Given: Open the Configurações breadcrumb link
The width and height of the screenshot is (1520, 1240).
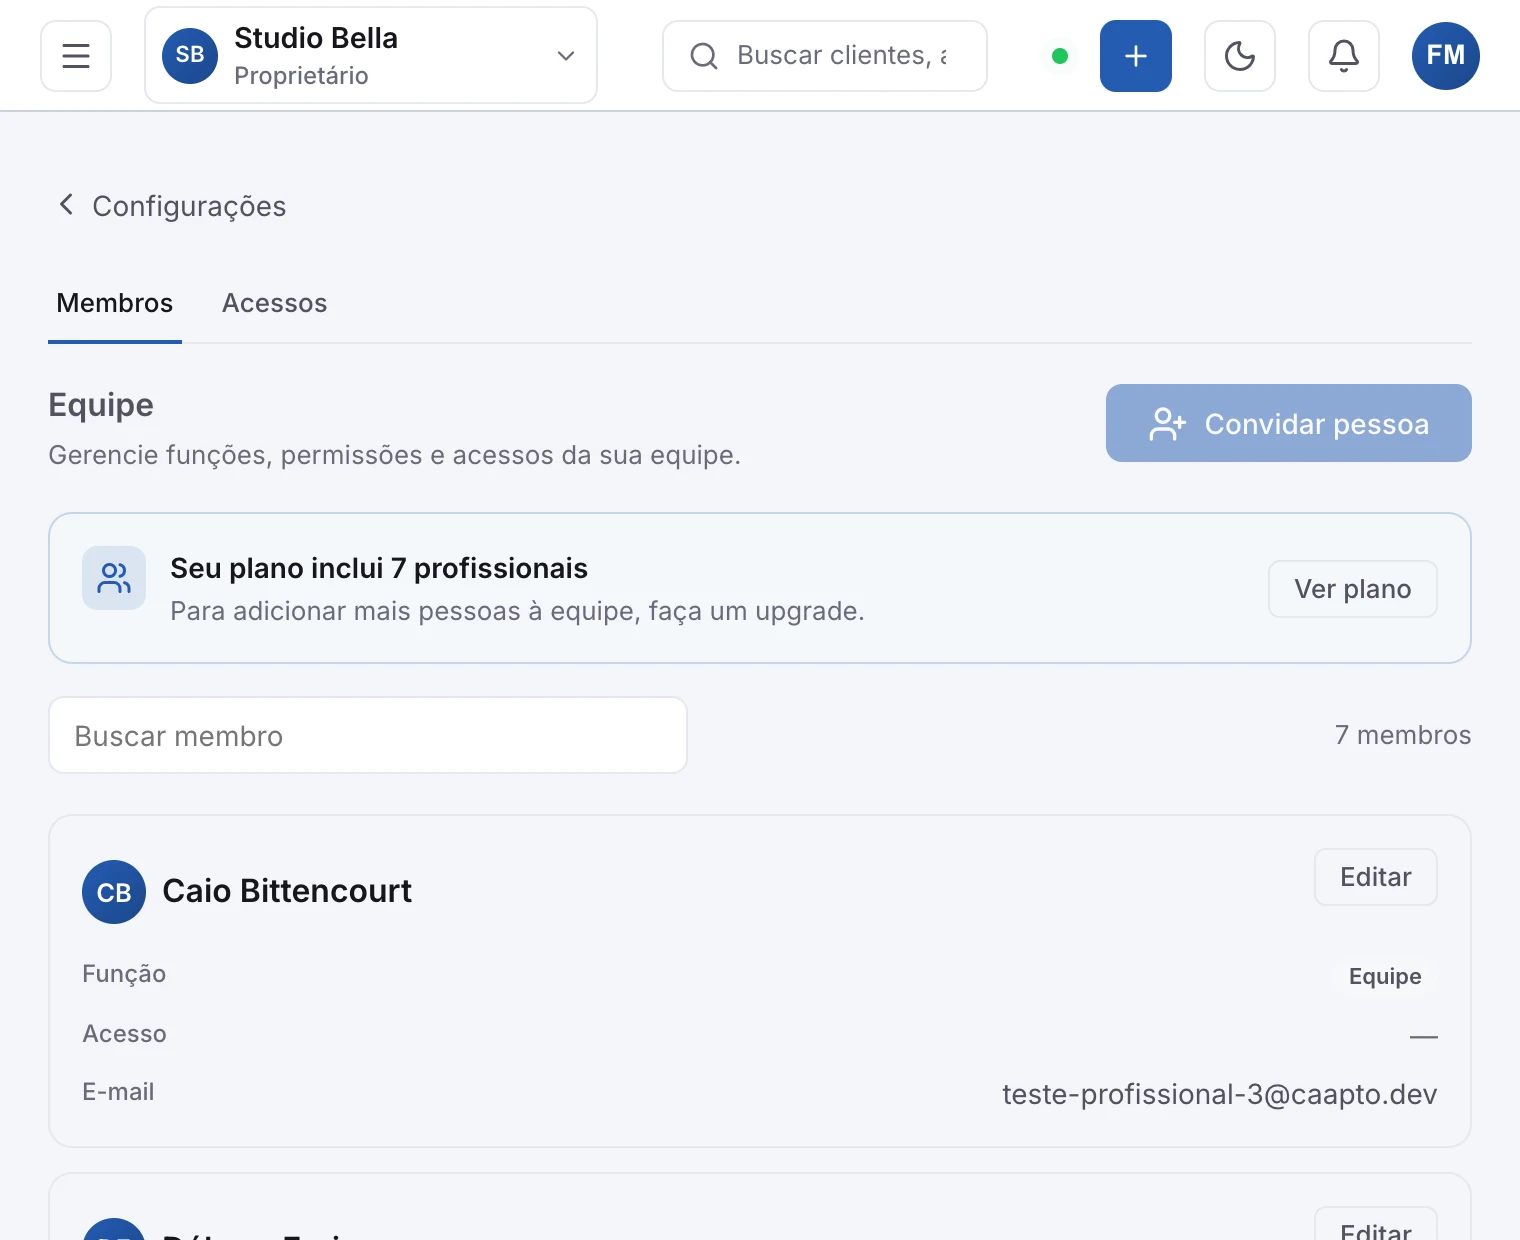Looking at the screenshot, I should pos(189,206).
